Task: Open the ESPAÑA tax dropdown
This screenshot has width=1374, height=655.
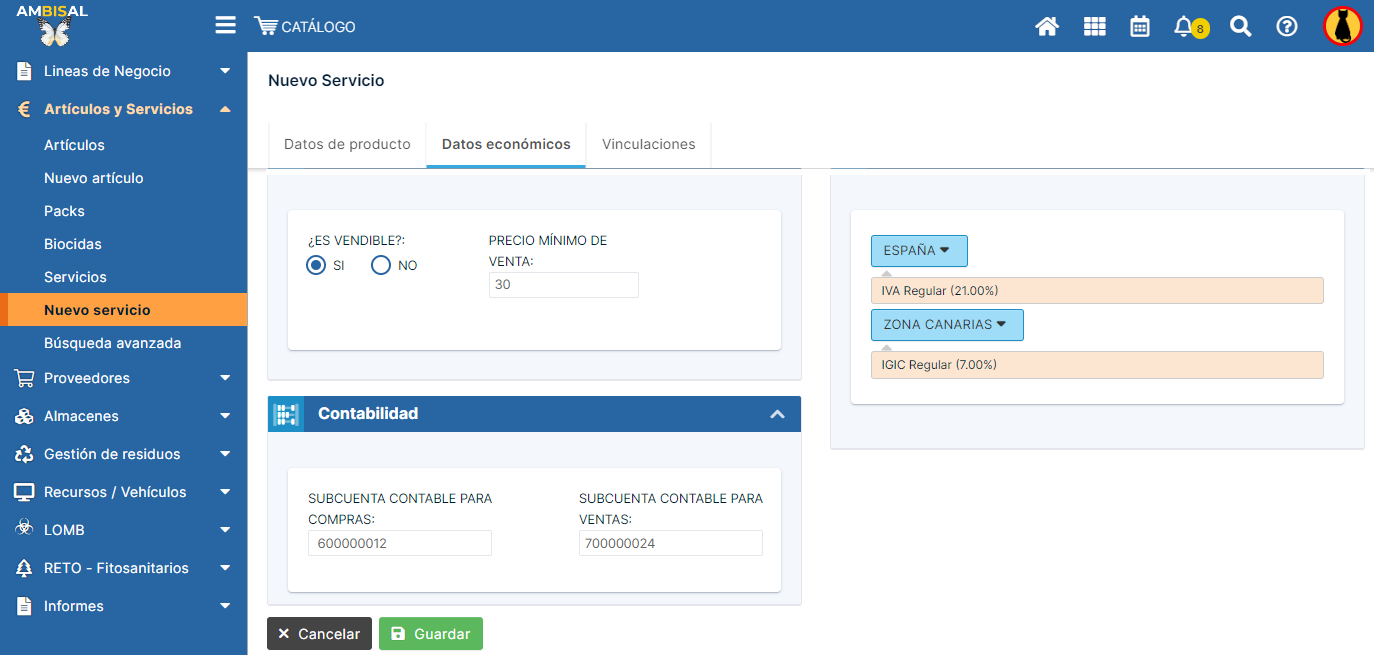Action: click(918, 251)
